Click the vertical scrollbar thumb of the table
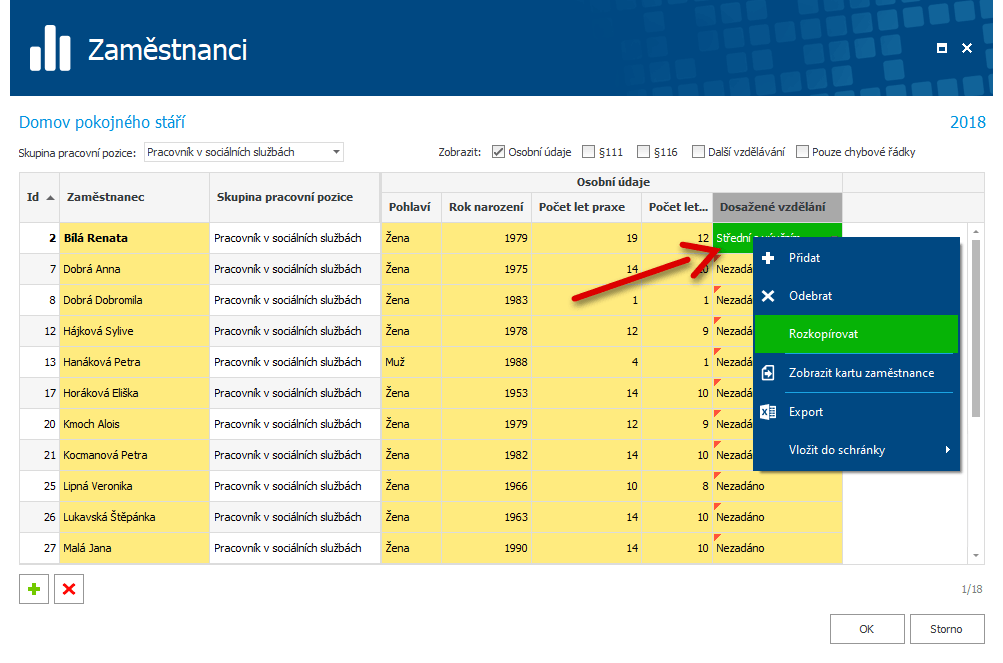The height and width of the screenshot is (663, 1003). point(976,328)
